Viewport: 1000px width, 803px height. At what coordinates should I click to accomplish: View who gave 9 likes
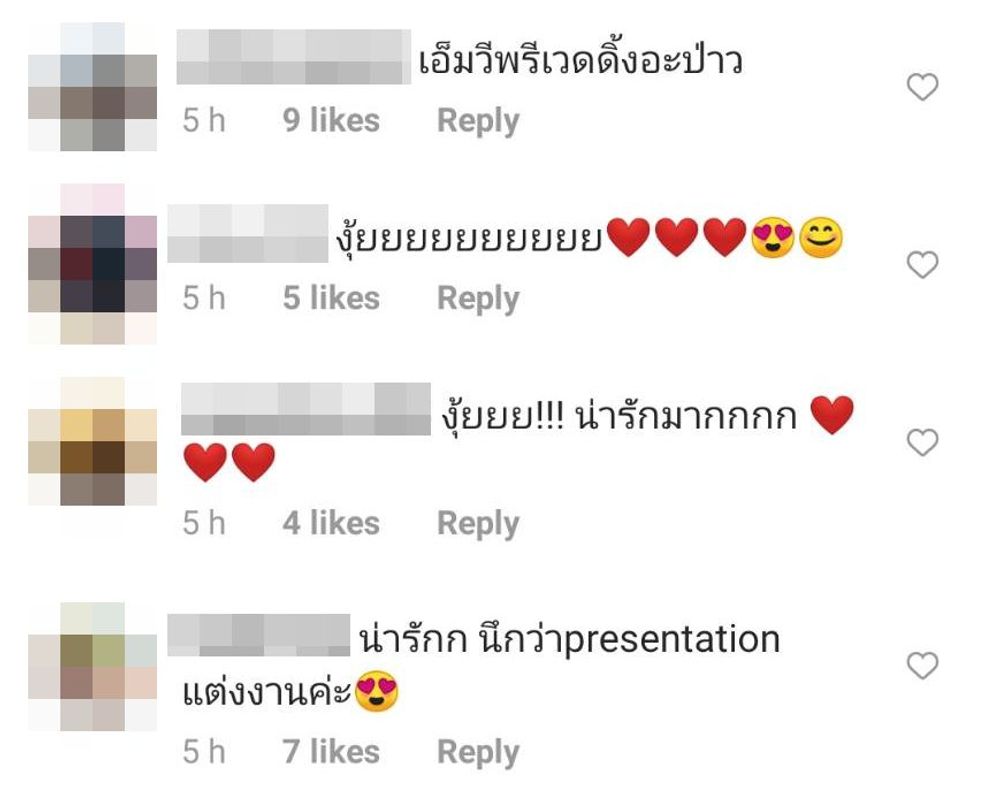tap(331, 121)
